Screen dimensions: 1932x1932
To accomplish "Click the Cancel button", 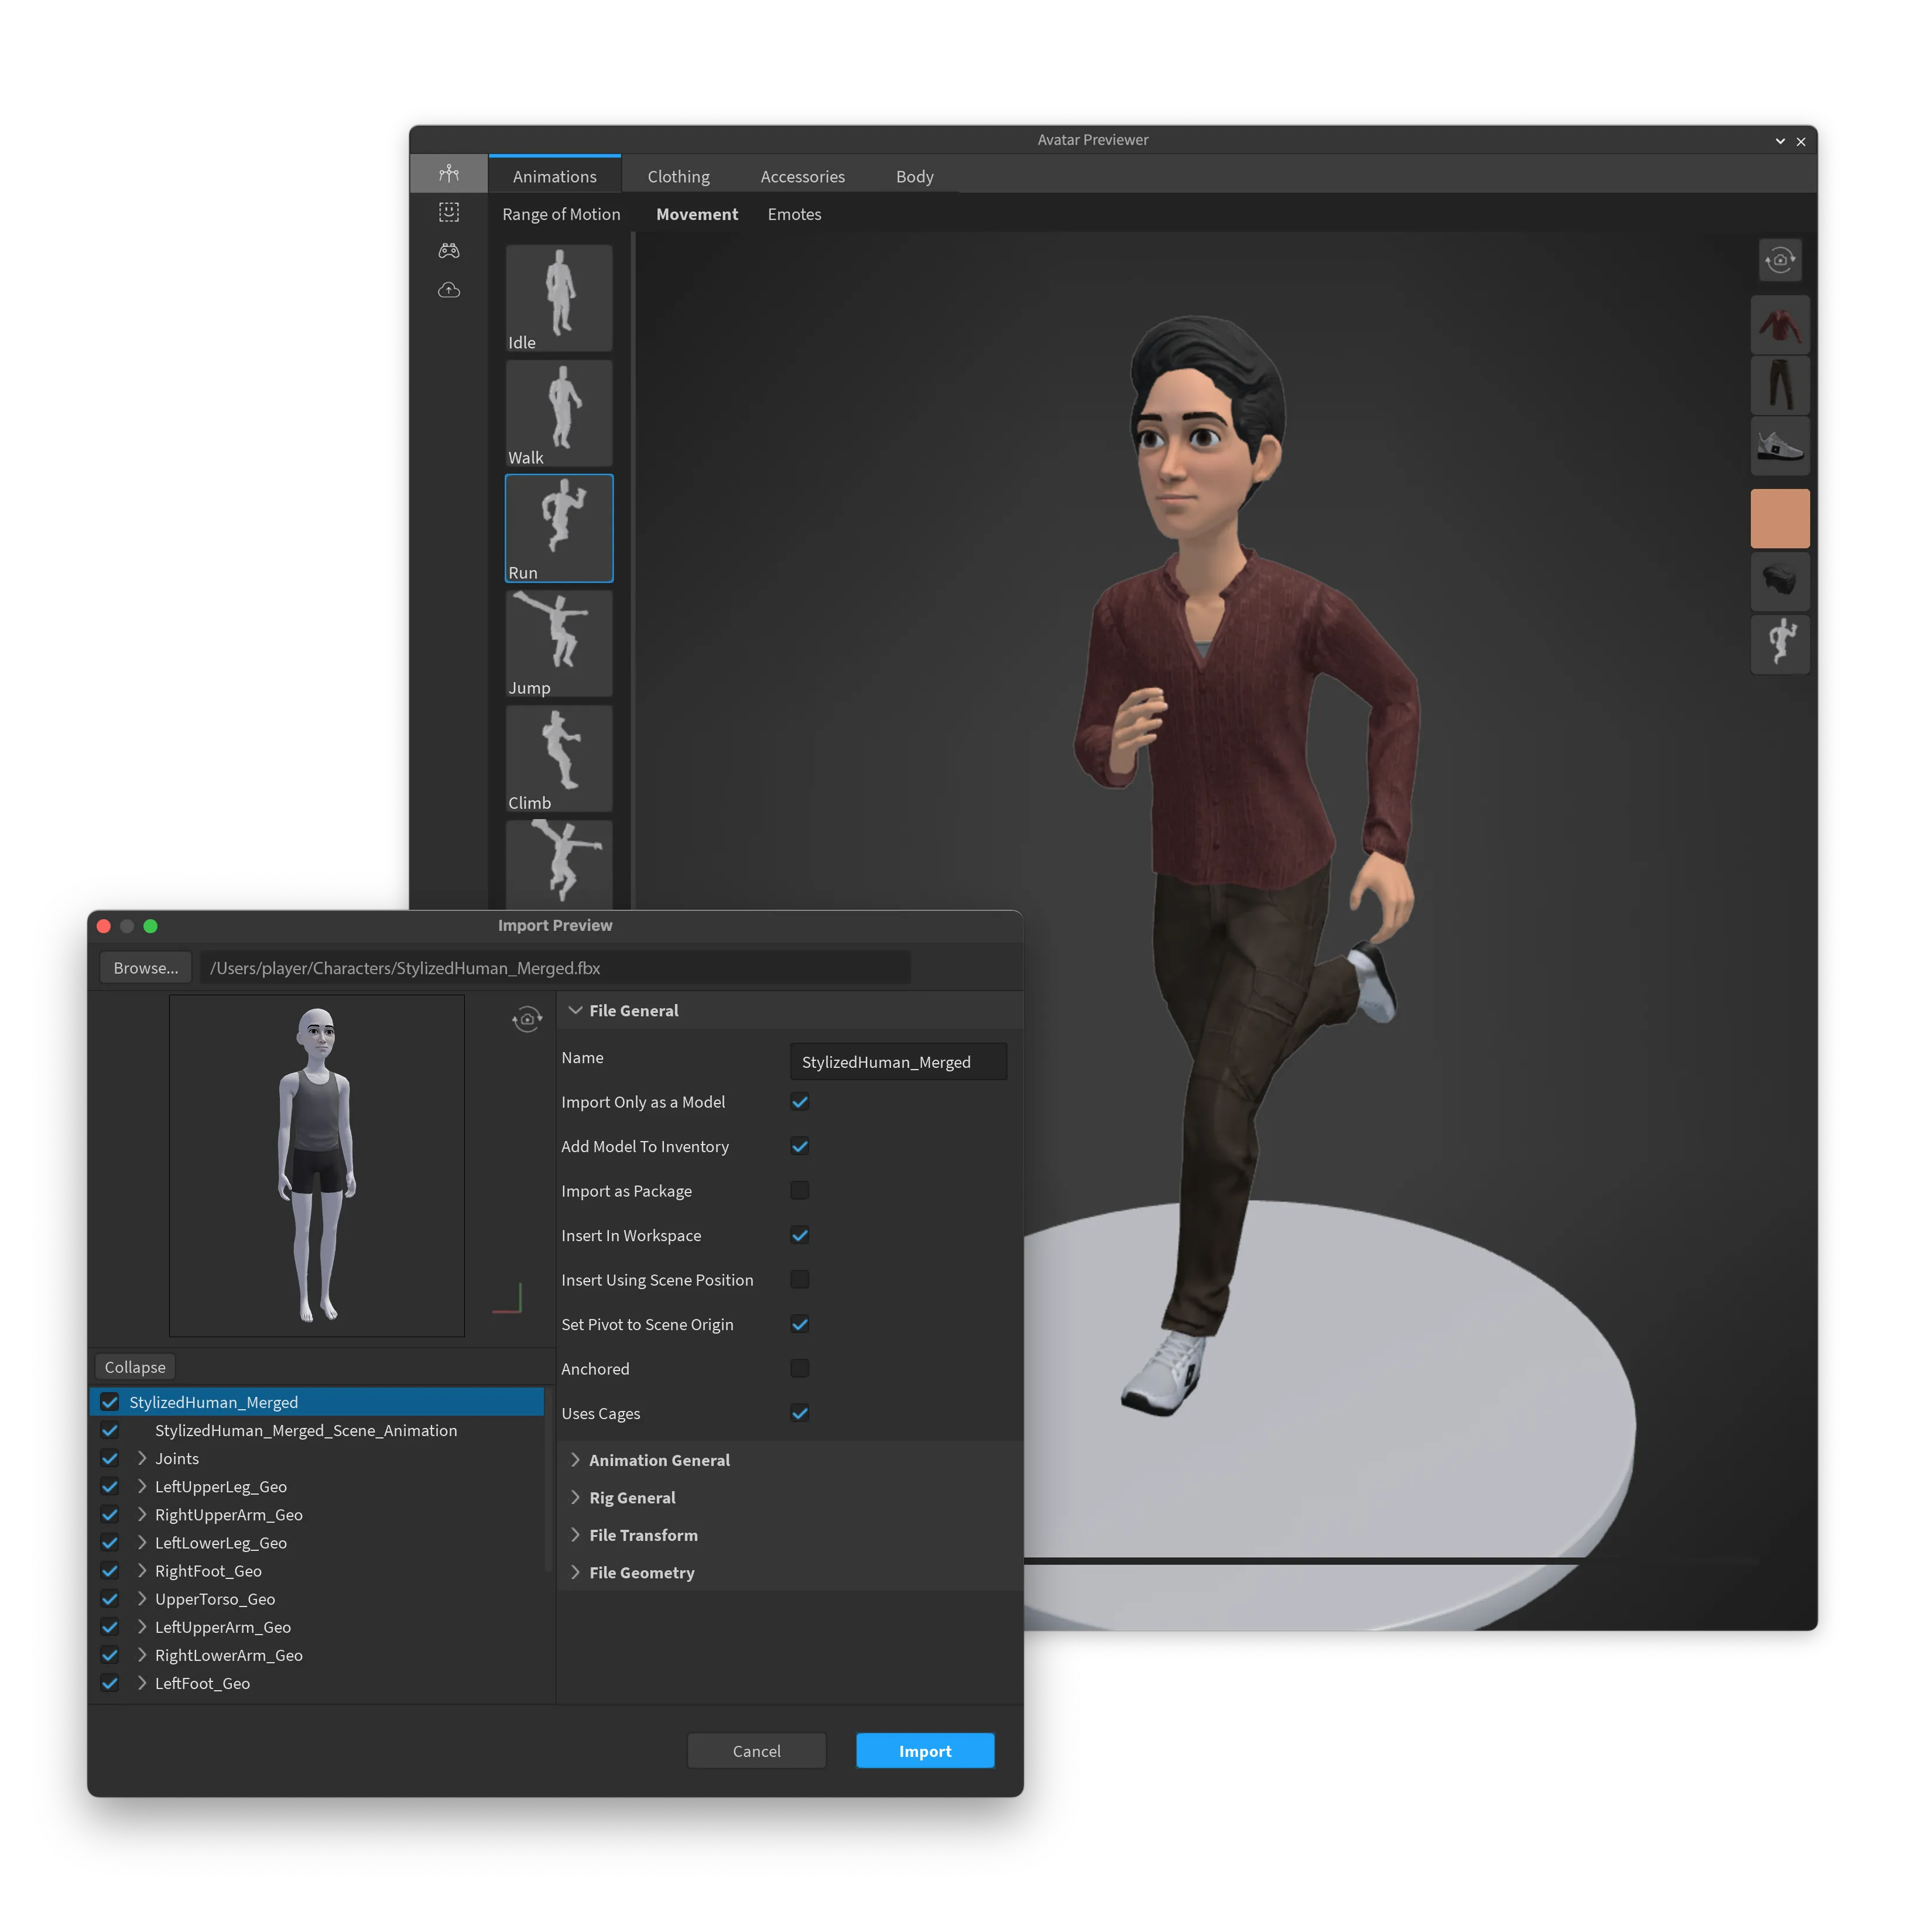I will click(x=756, y=1751).
